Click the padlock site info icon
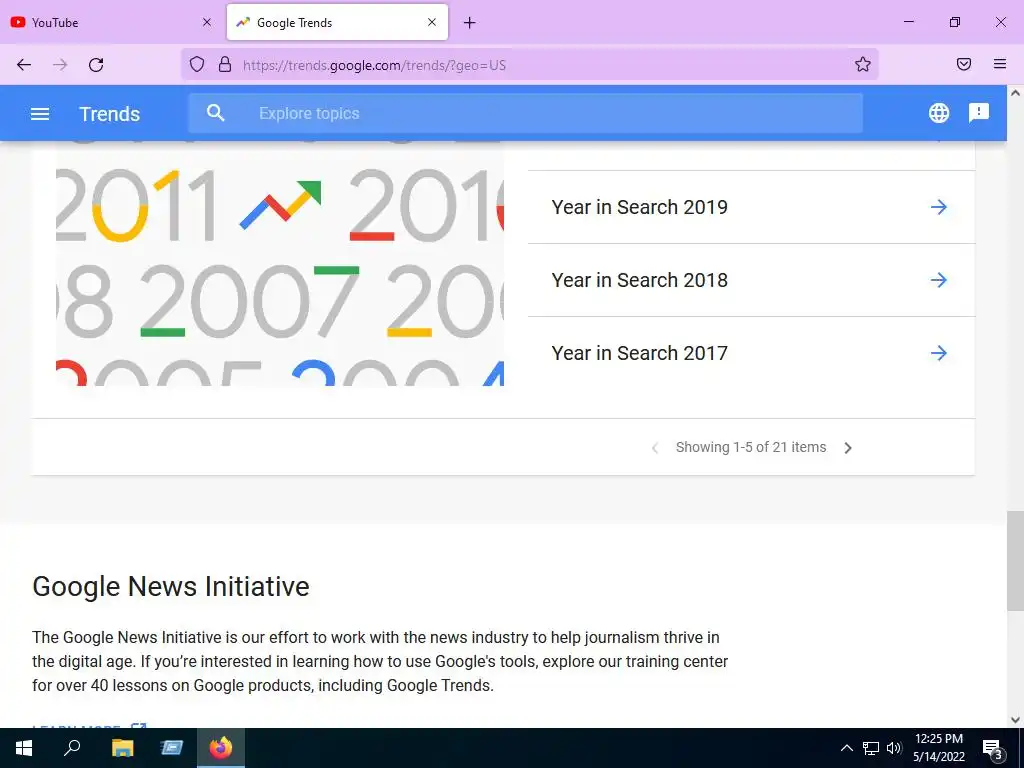 click(x=225, y=64)
